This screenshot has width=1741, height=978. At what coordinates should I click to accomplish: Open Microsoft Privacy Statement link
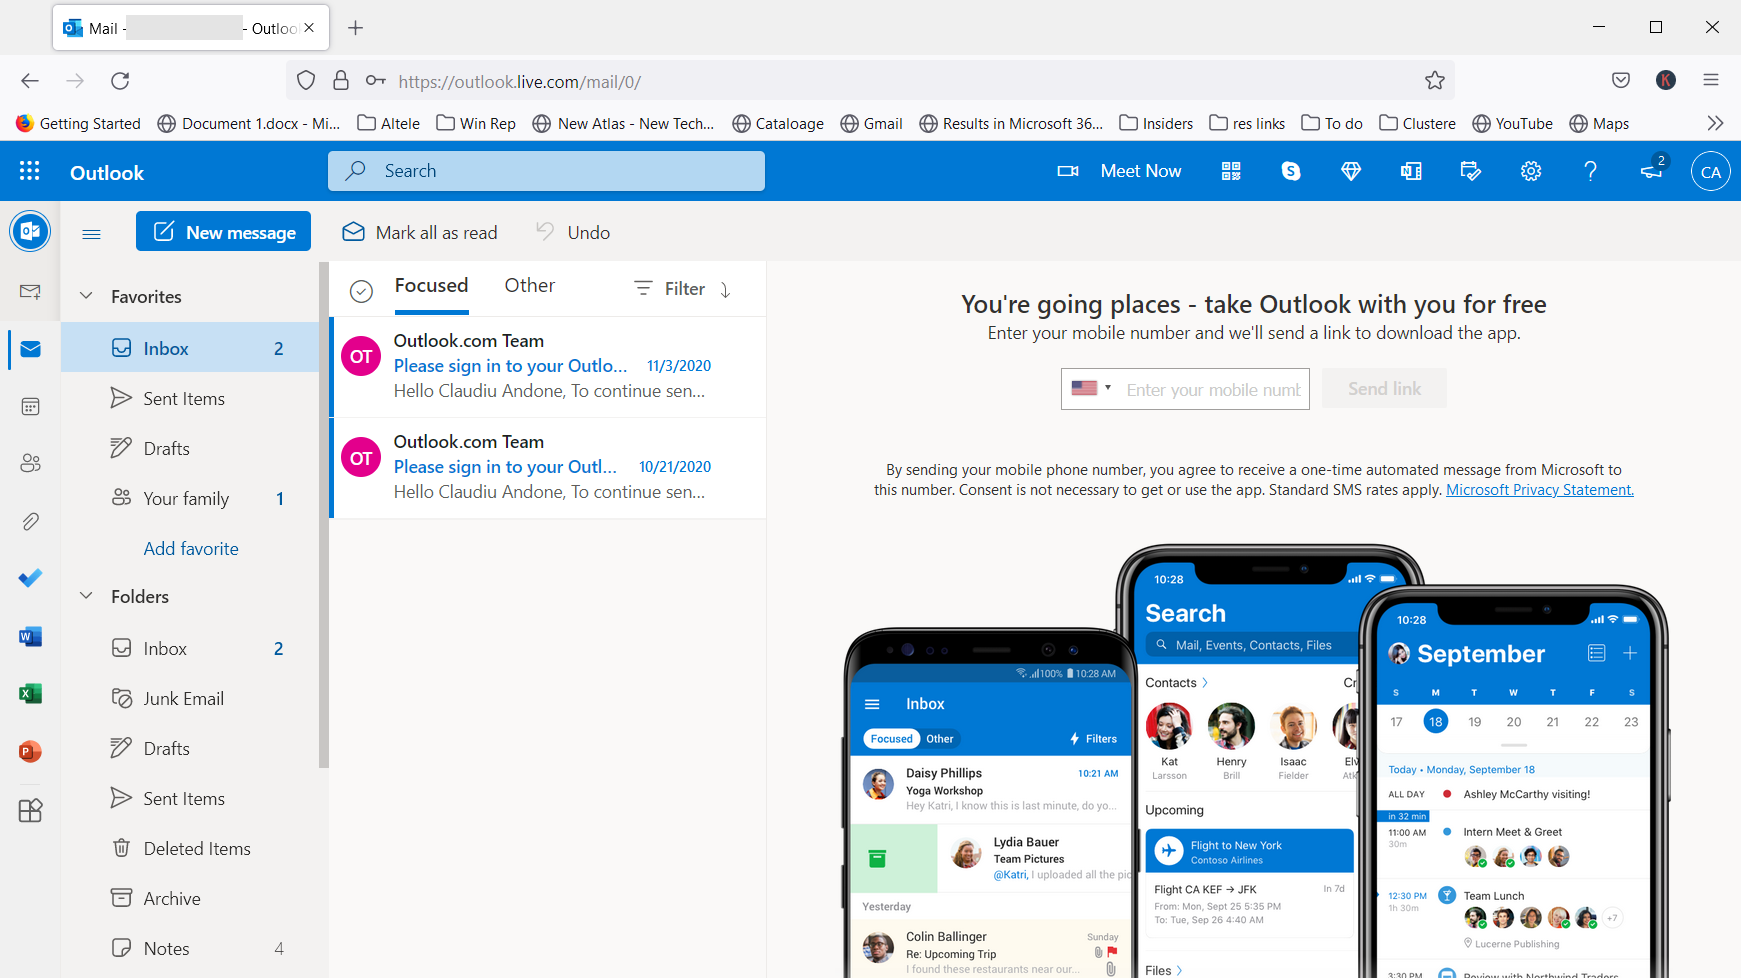point(1540,490)
